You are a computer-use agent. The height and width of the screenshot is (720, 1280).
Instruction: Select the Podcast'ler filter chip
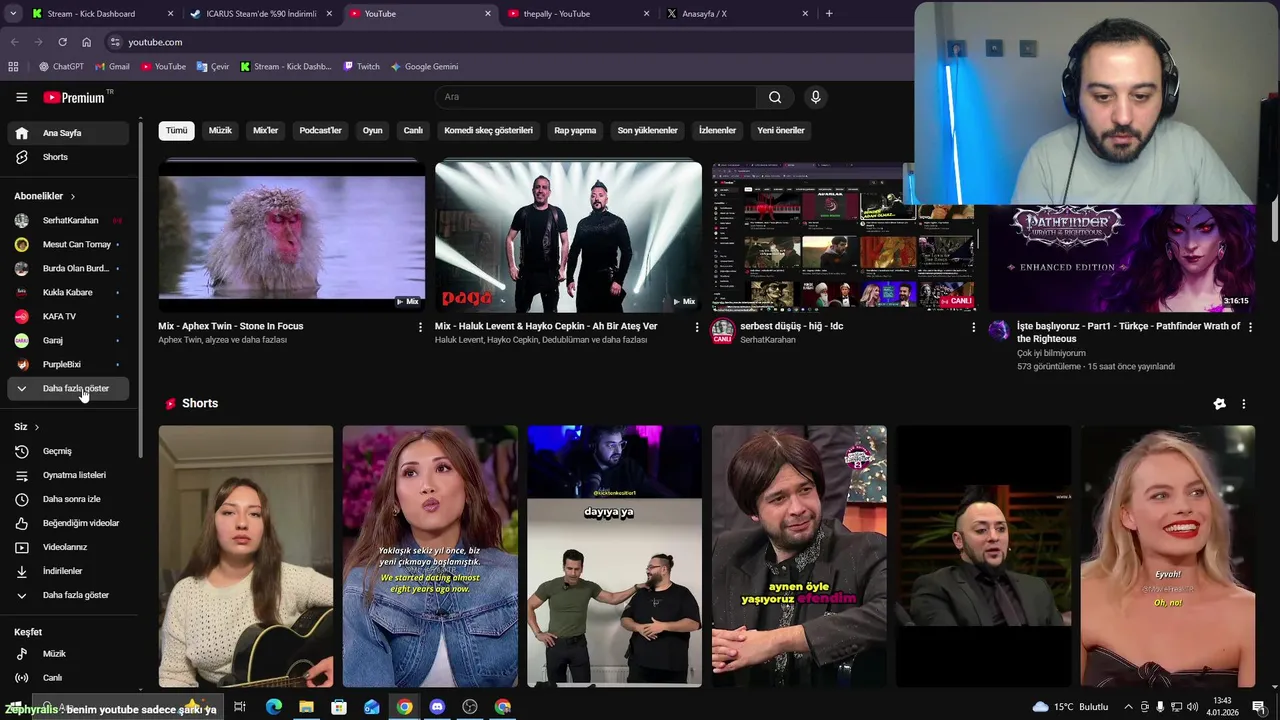320,130
